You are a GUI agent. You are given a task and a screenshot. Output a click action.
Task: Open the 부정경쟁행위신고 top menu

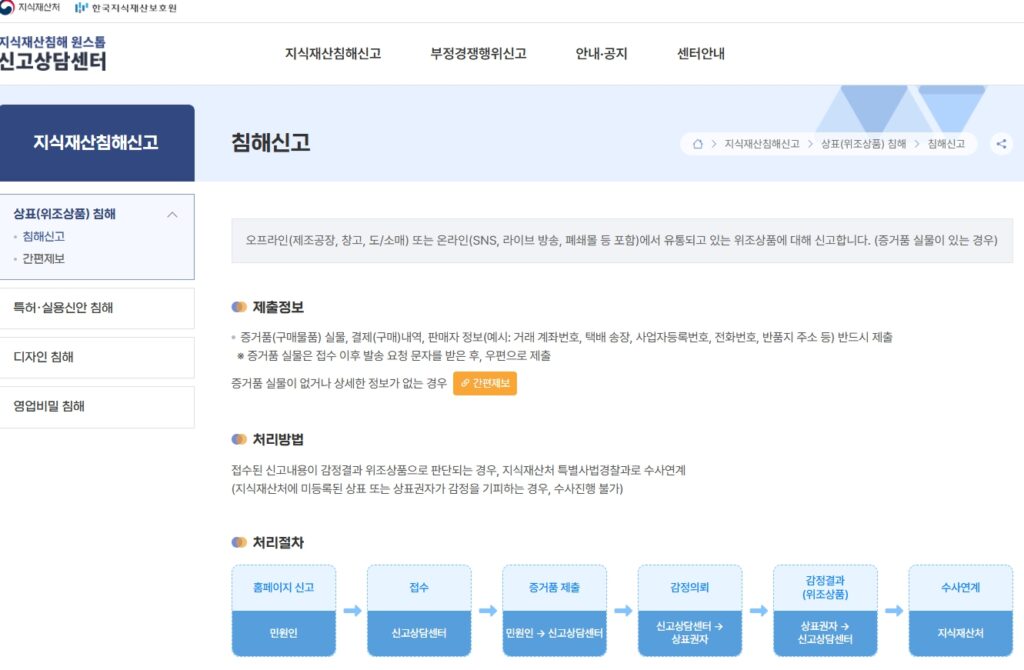tap(478, 54)
